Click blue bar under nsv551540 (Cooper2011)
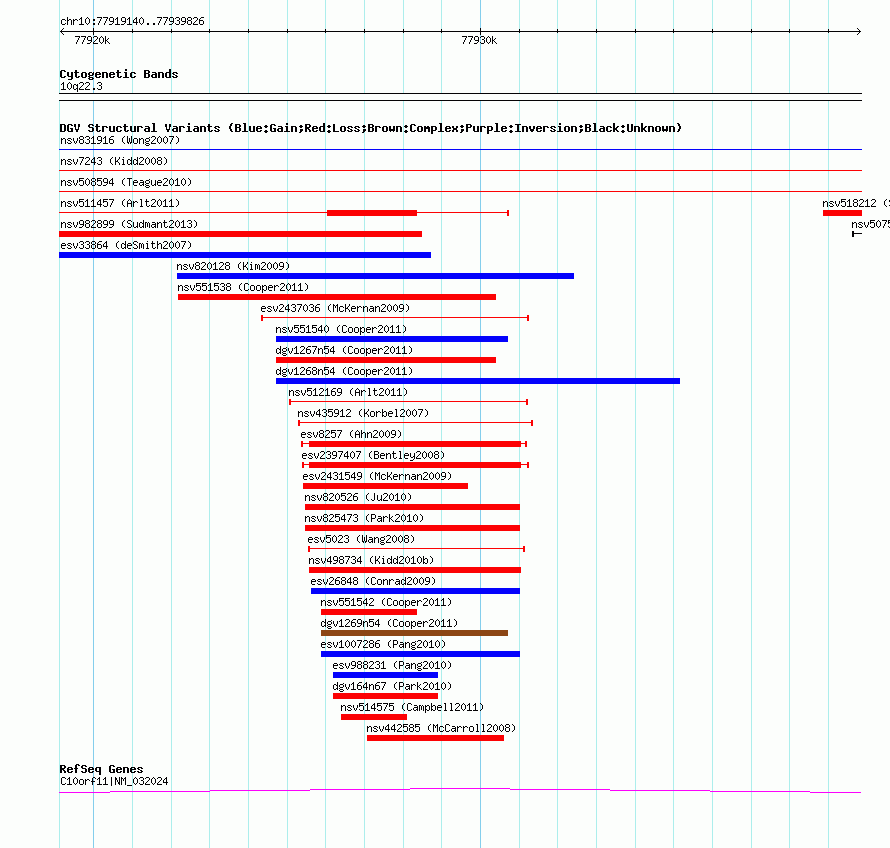The image size is (890, 848). (x=392, y=339)
